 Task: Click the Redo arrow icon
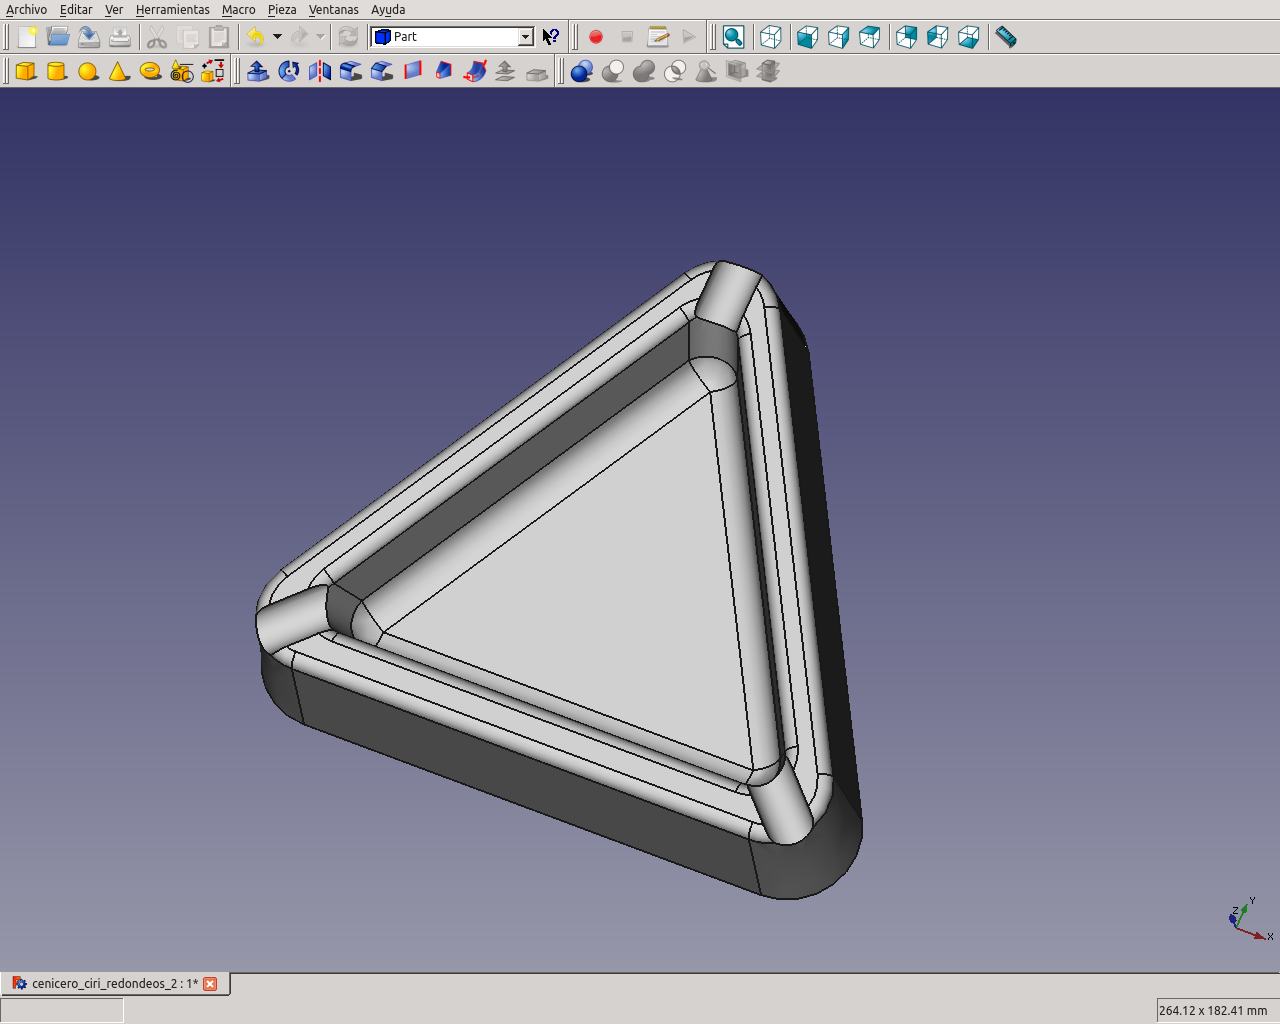(299, 37)
